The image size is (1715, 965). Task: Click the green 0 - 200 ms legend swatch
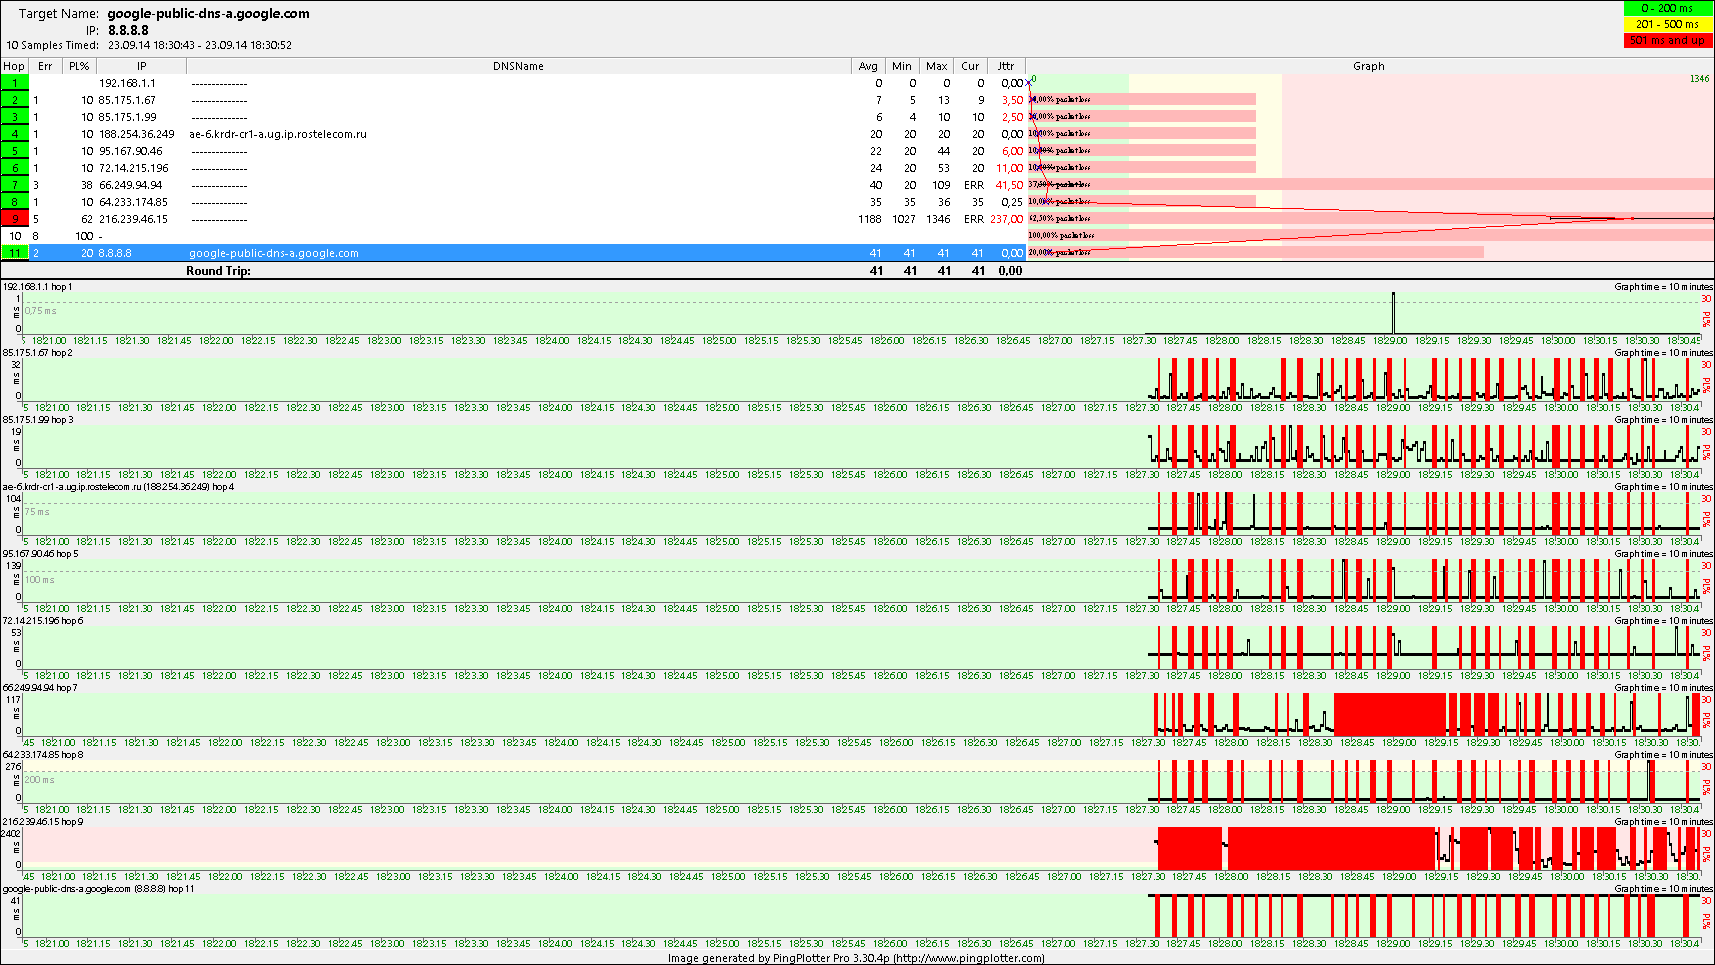pos(1667,8)
